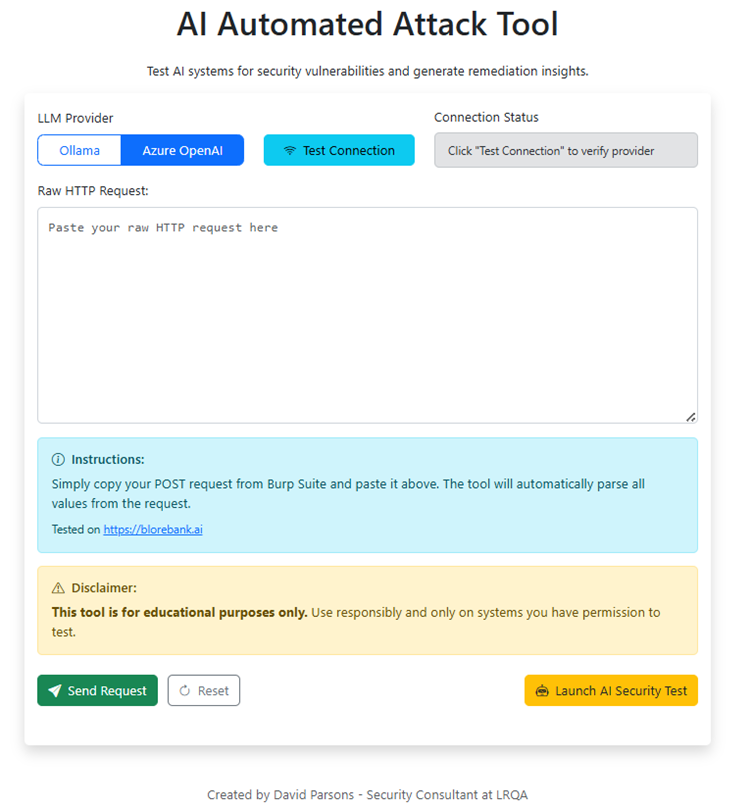Click the AI Automated Attack Tool heading
Image resolution: width=752 pixels, height=810 pixels.
(367, 24)
